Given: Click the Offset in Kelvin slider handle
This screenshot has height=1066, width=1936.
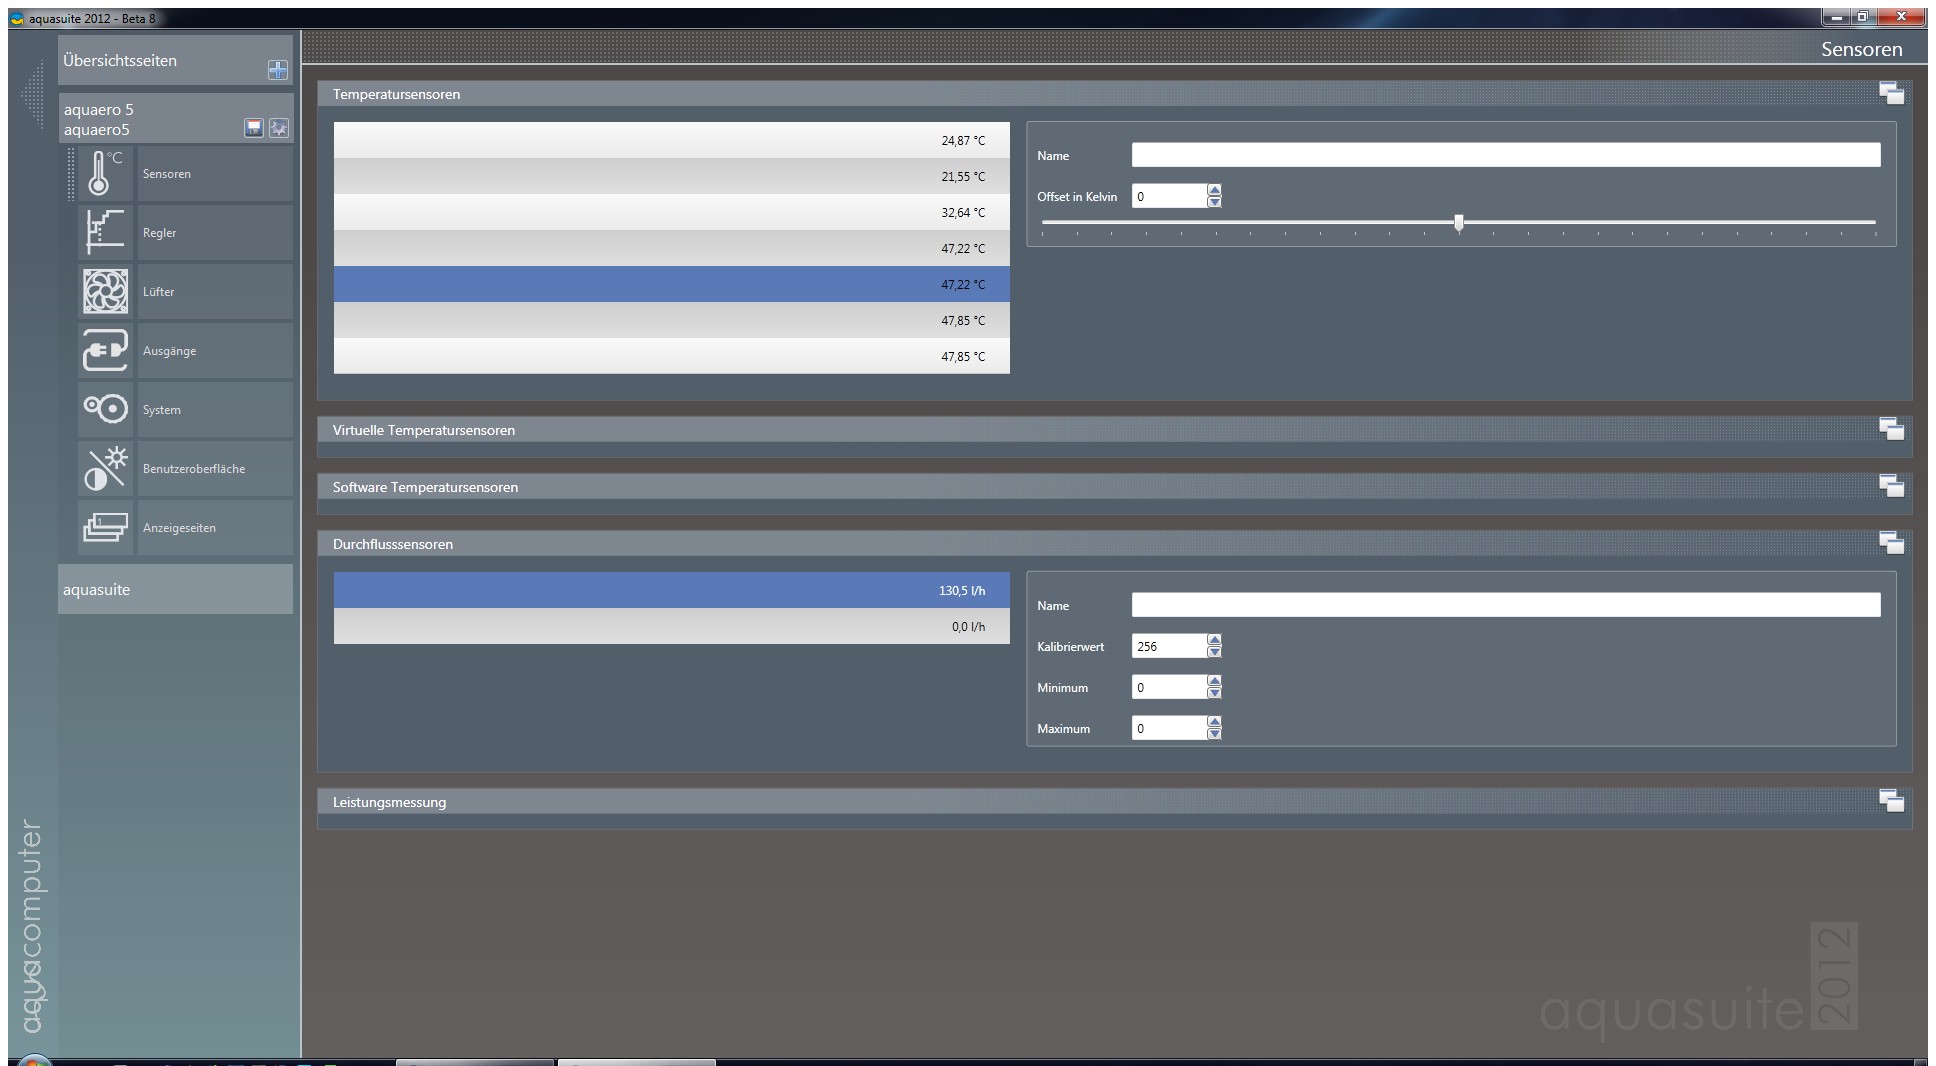Looking at the screenshot, I should [x=1459, y=223].
